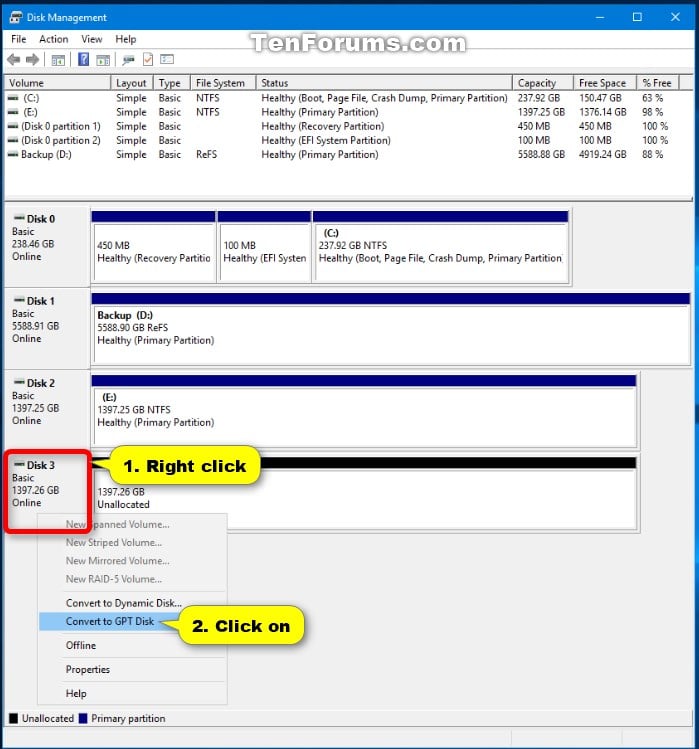This screenshot has height=749, width=699.
Task: Sort by the Volume column header
Action: [x=57, y=83]
